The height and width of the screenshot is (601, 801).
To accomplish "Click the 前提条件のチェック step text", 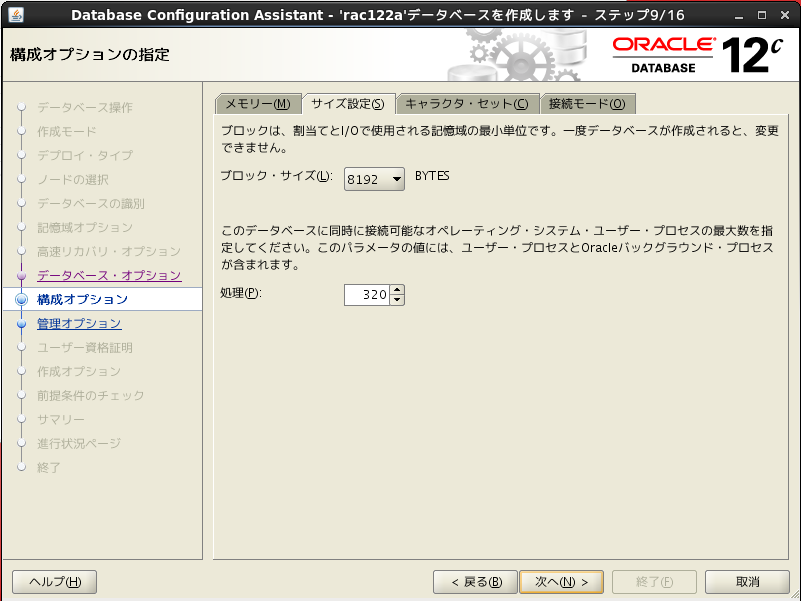I will pos(91,396).
